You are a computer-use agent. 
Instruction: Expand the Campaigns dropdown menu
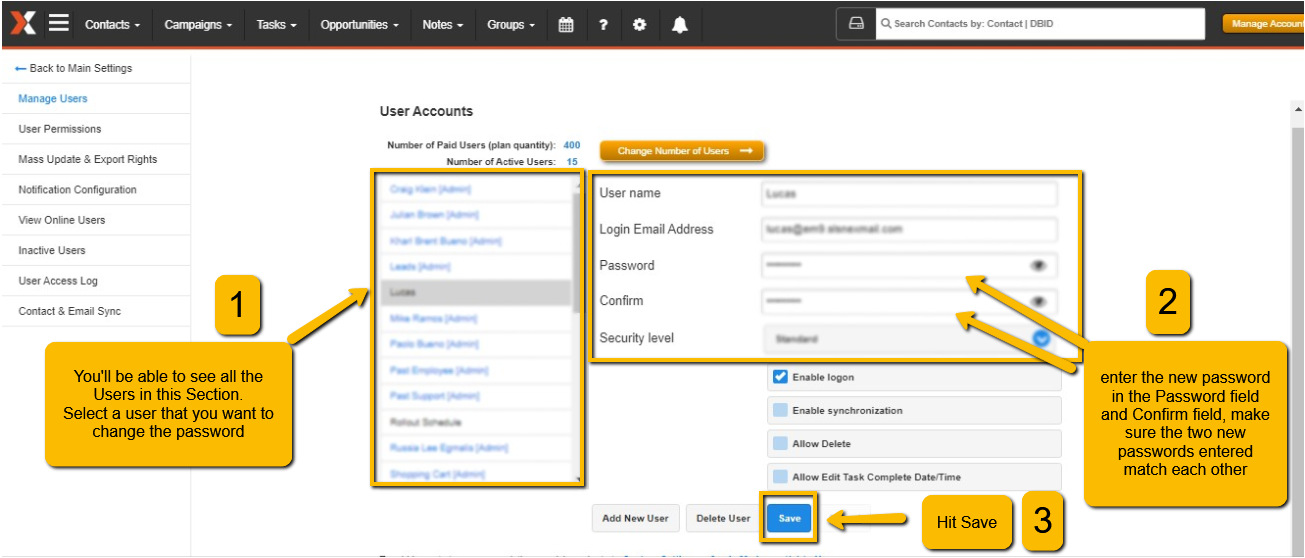pos(198,25)
